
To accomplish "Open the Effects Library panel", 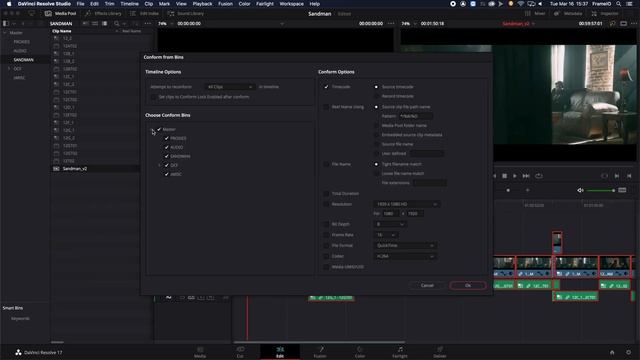I will coord(104,13).
